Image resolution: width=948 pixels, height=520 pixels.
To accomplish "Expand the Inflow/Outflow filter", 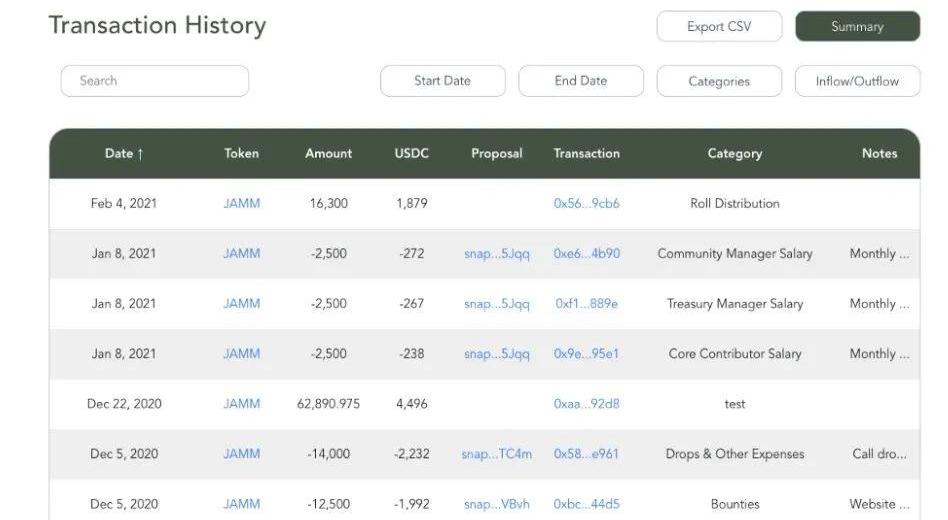I will coord(857,82).
